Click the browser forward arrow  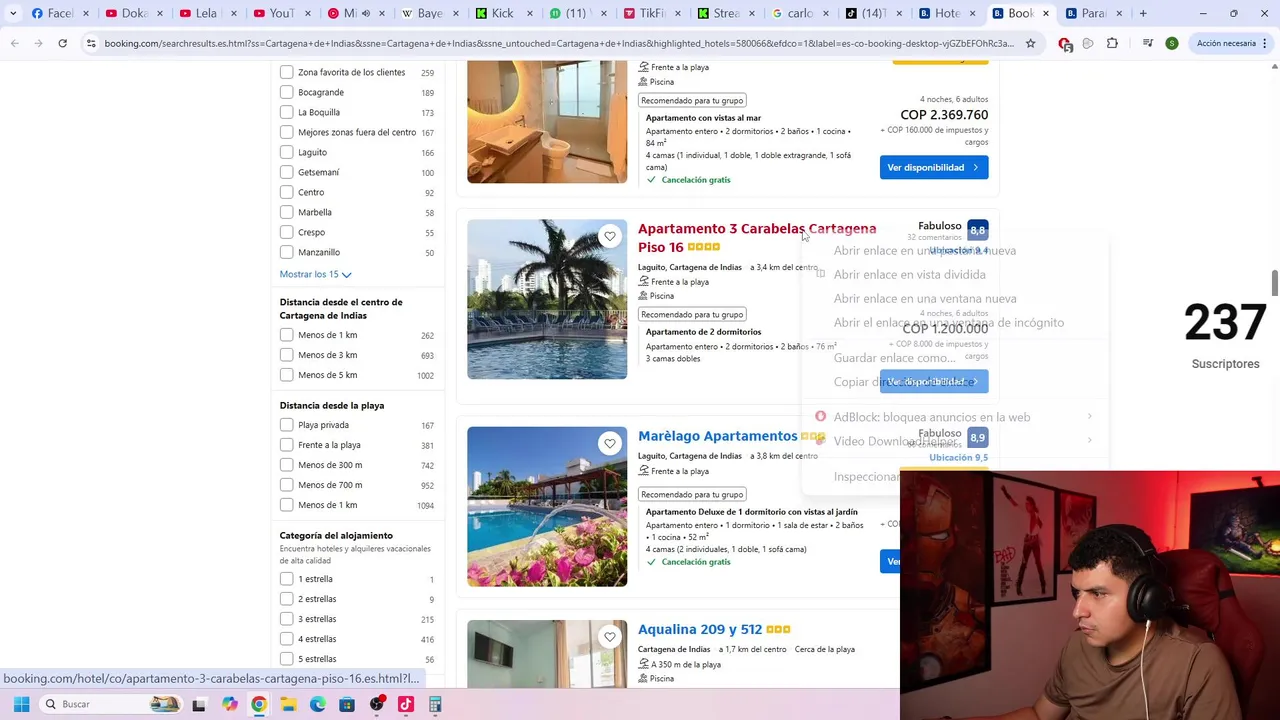[38, 43]
